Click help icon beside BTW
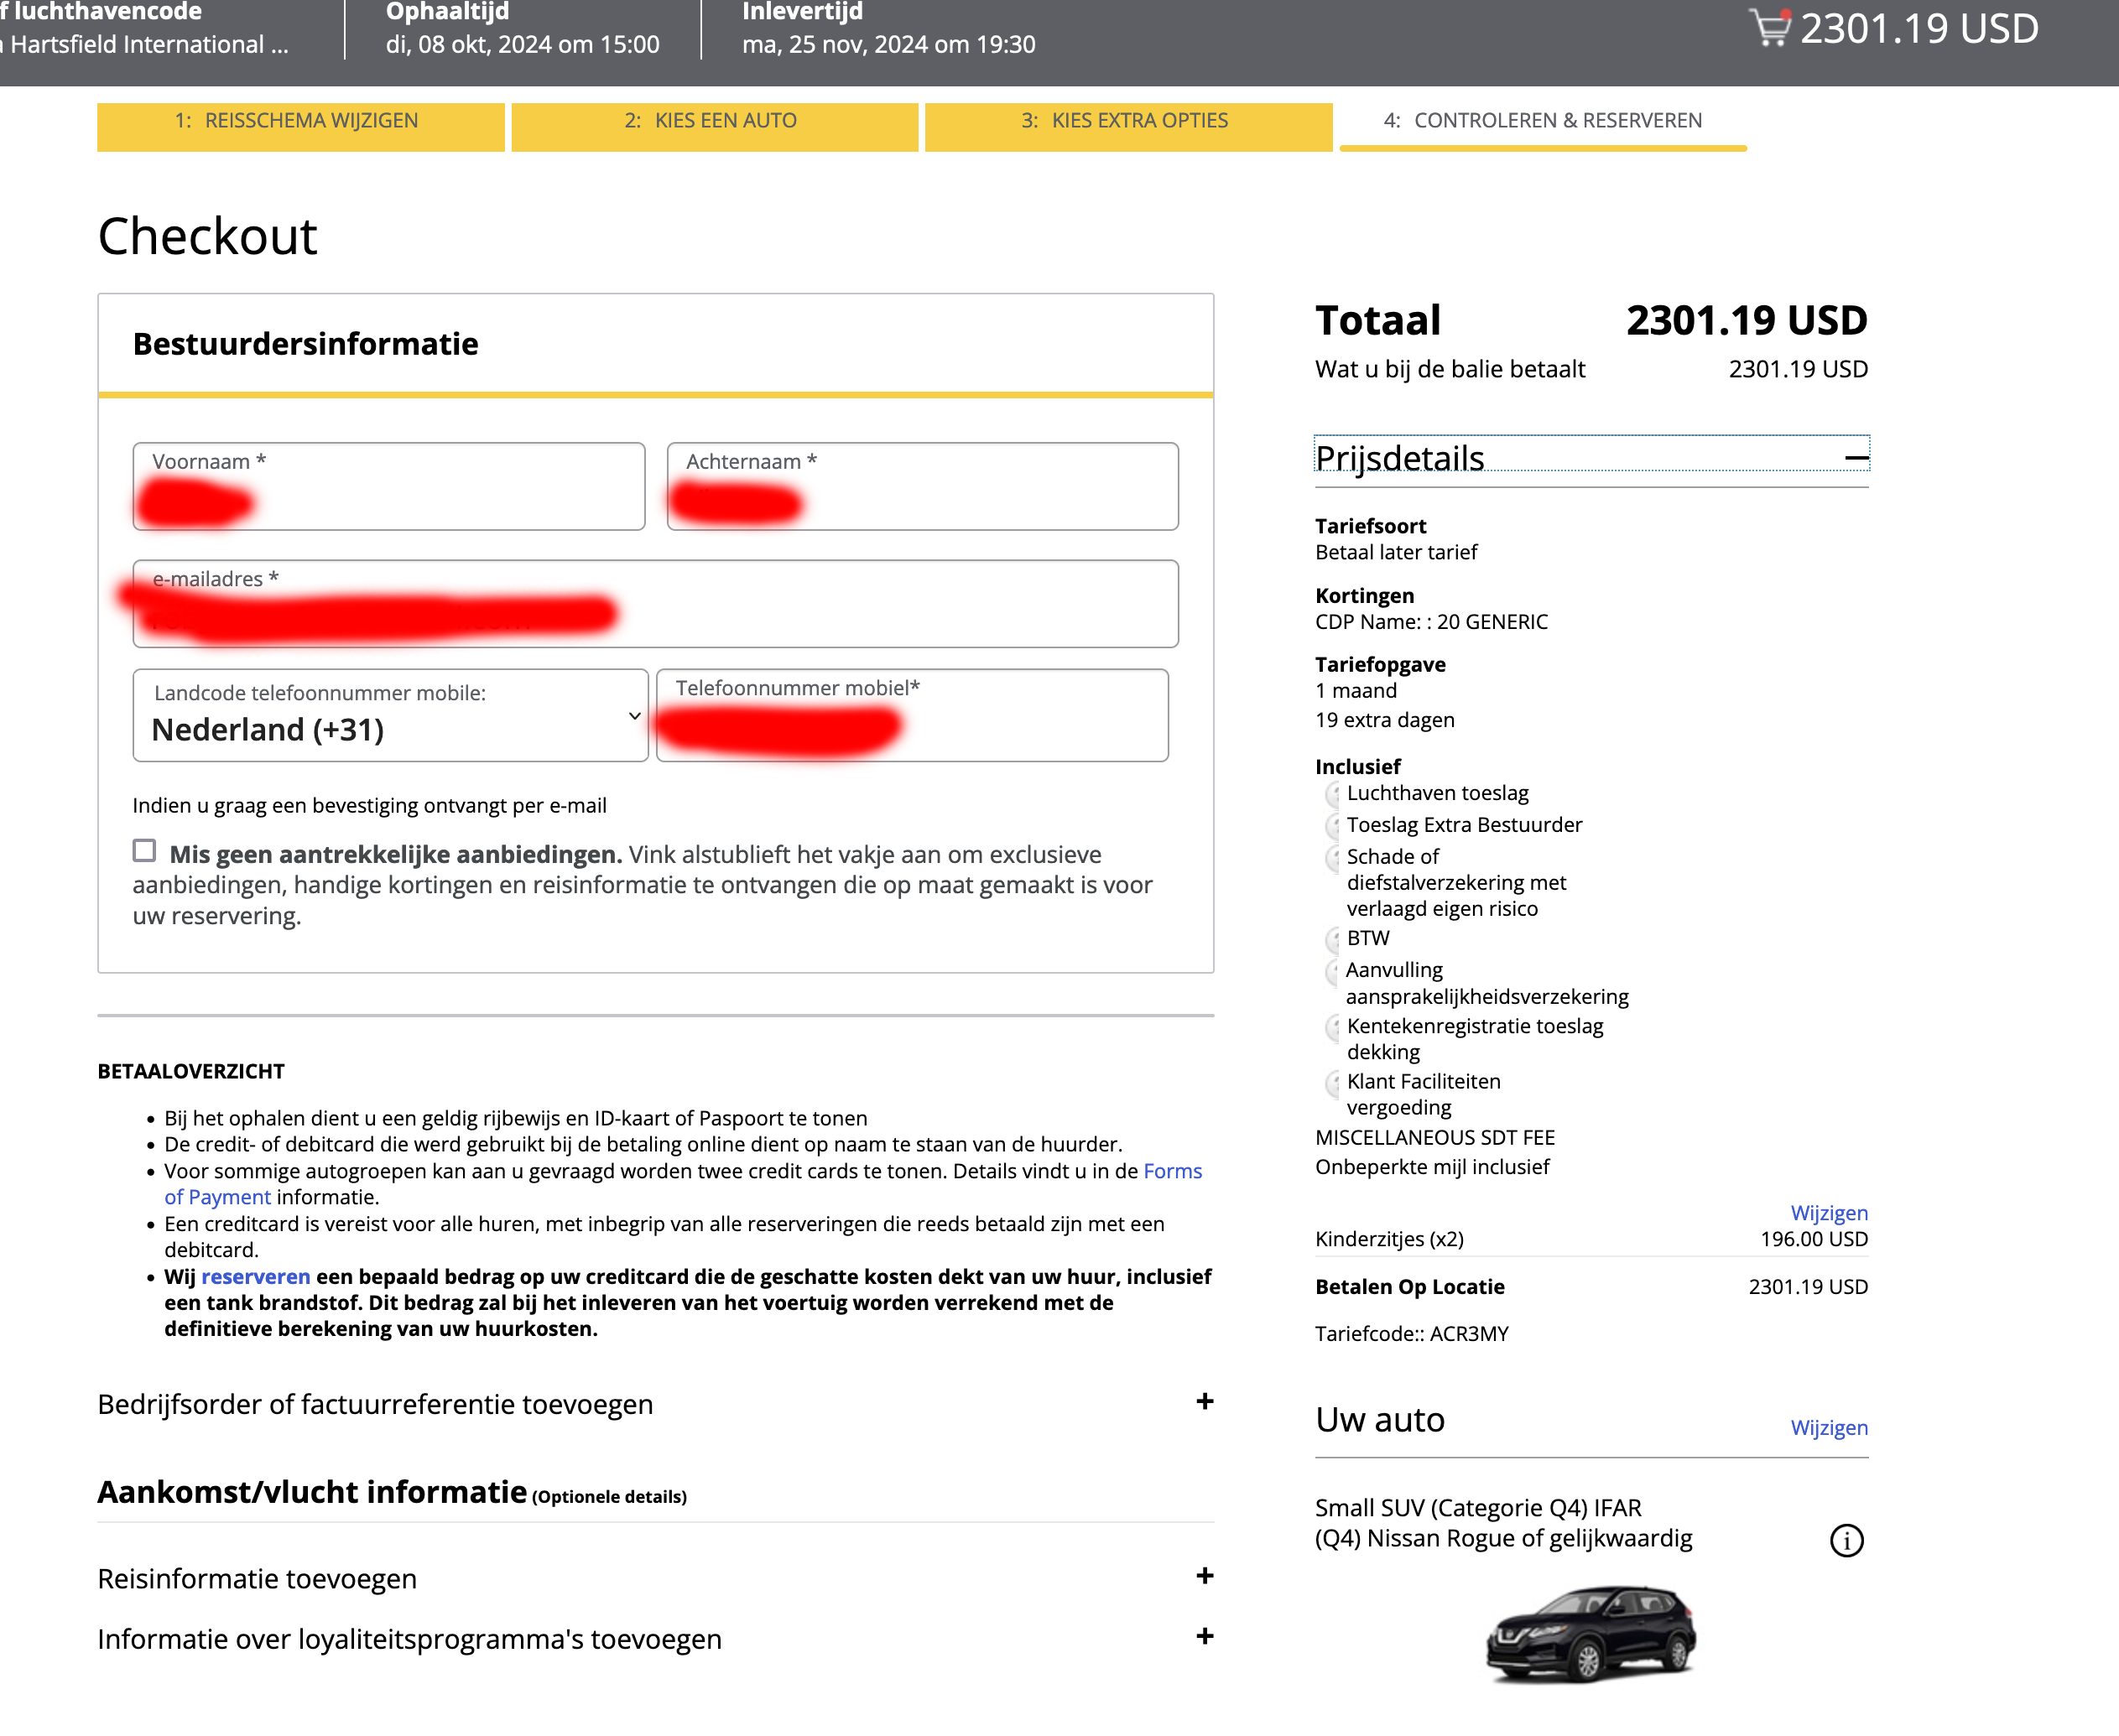 pyautogui.click(x=1332, y=940)
